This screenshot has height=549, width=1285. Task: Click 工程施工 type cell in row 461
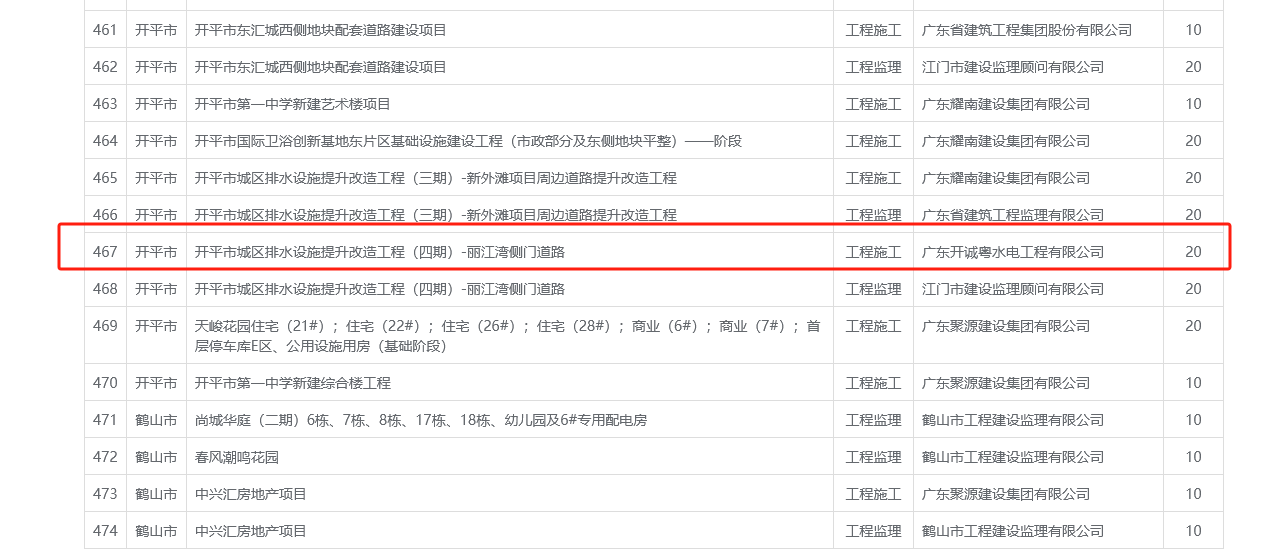[873, 30]
